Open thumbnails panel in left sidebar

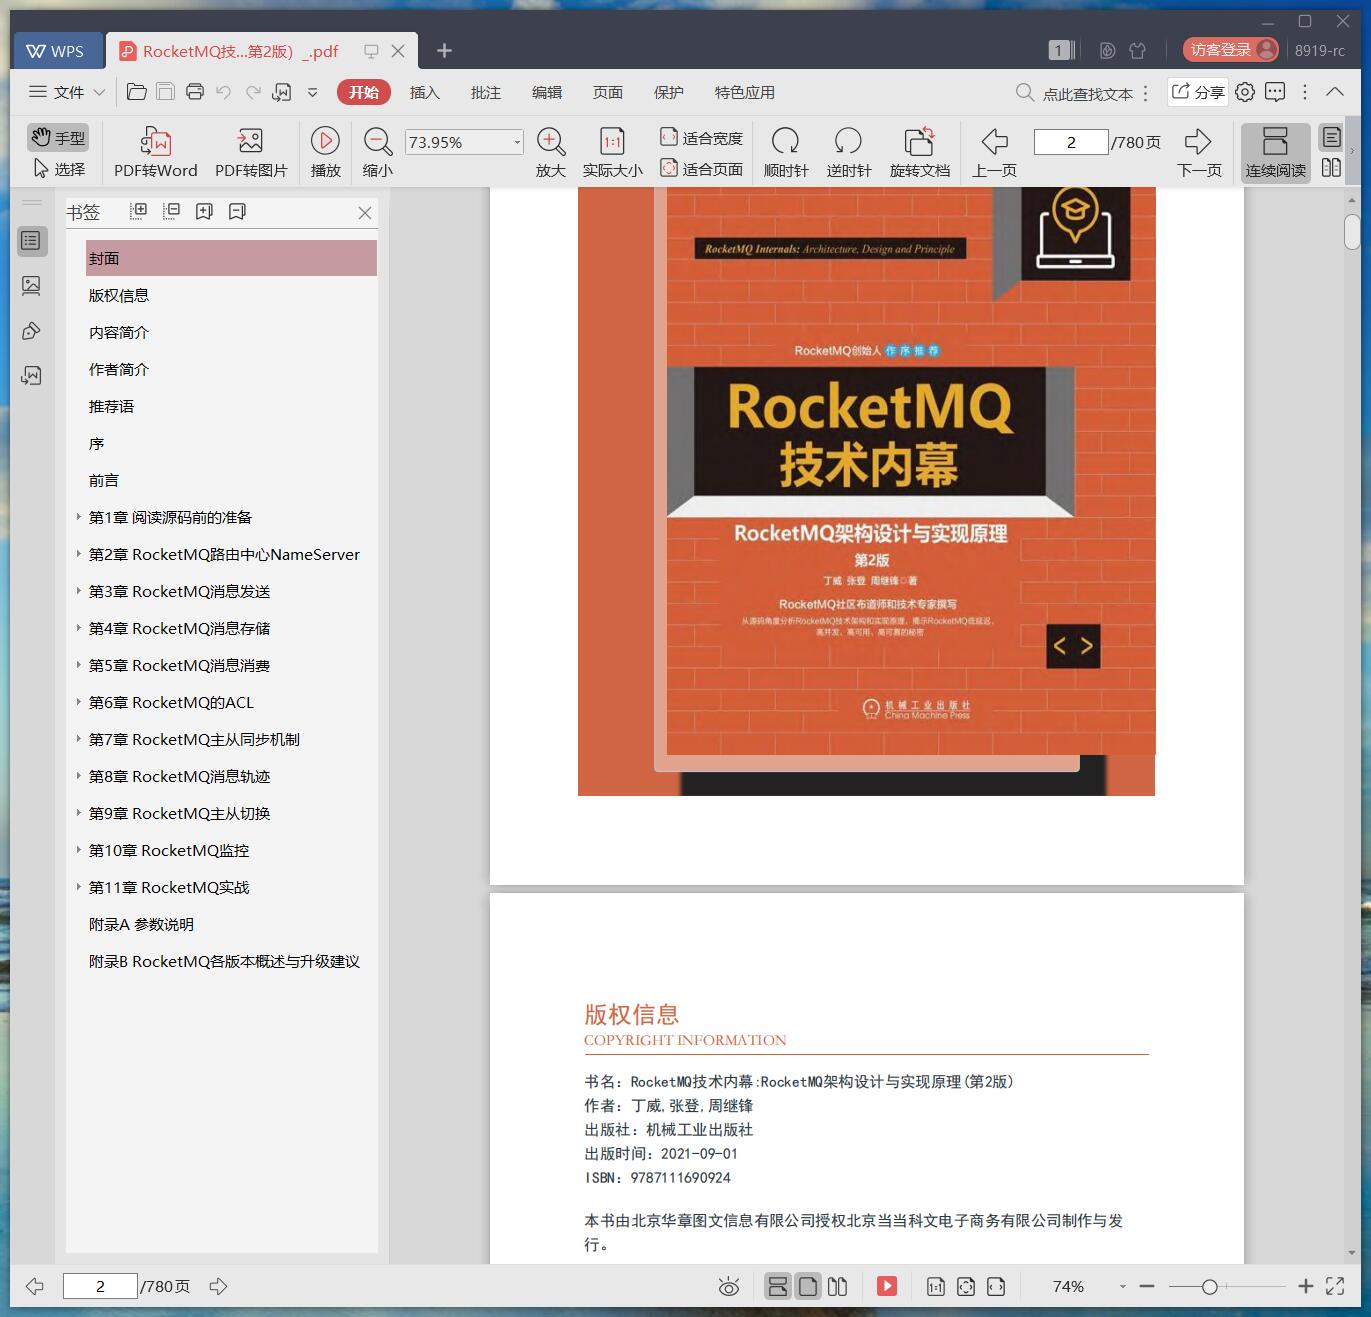[31, 286]
